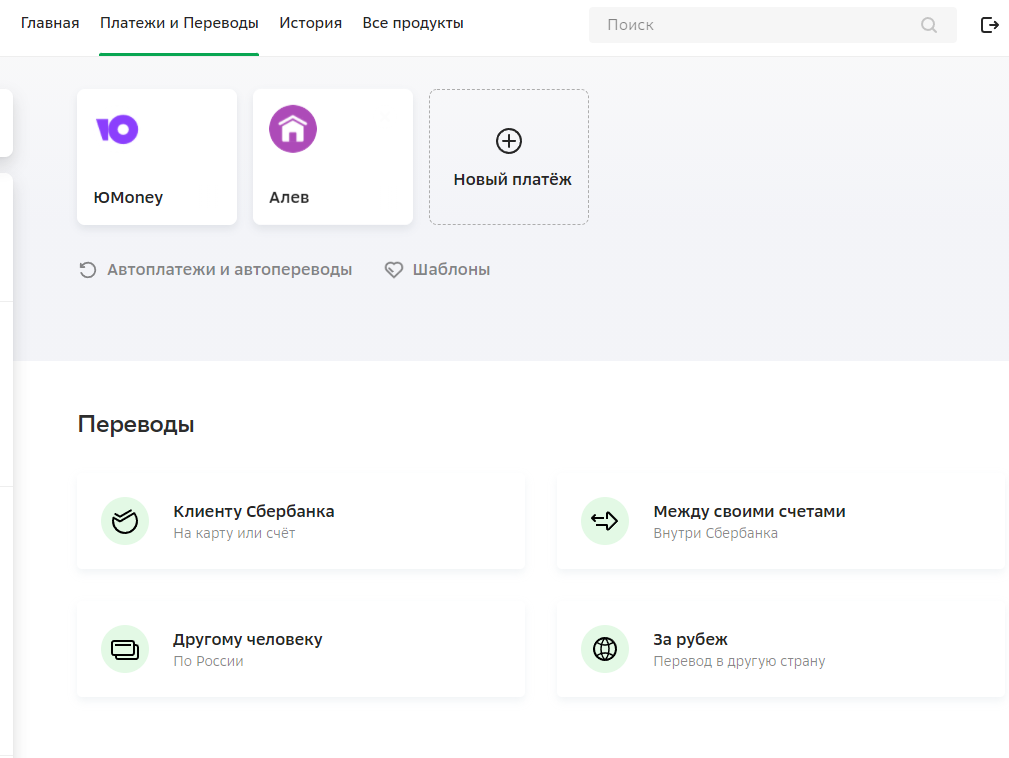Click 'Внутри Сбербанка' subtitle
The width and height of the screenshot is (1009, 758).
tap(716, 533)
